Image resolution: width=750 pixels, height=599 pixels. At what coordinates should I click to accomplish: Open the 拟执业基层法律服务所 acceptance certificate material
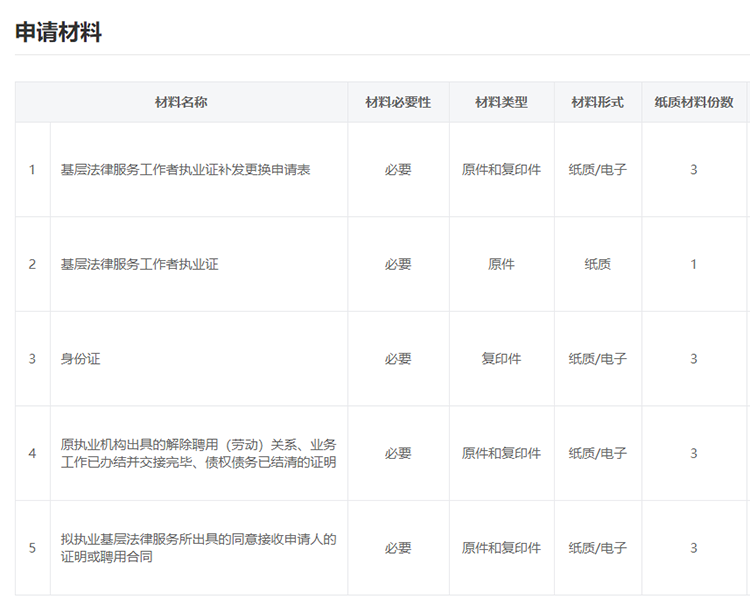(x=198, y=547)
